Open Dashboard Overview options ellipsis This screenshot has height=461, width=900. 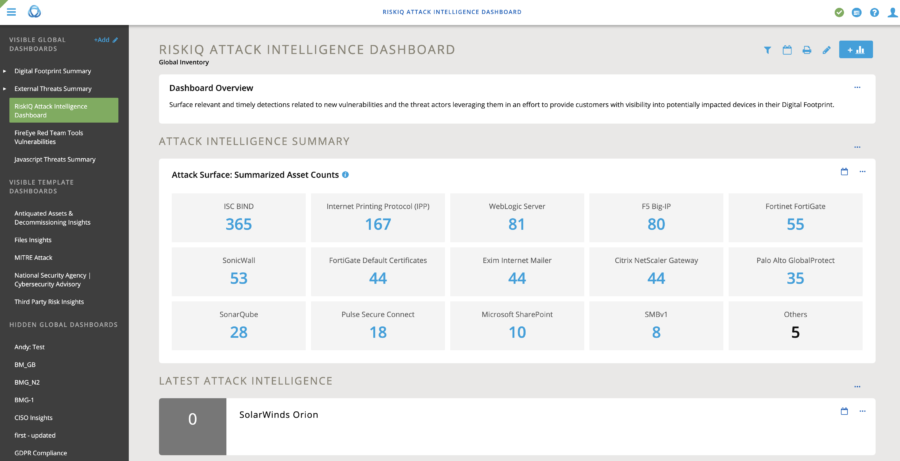click(x=857, y=88)
